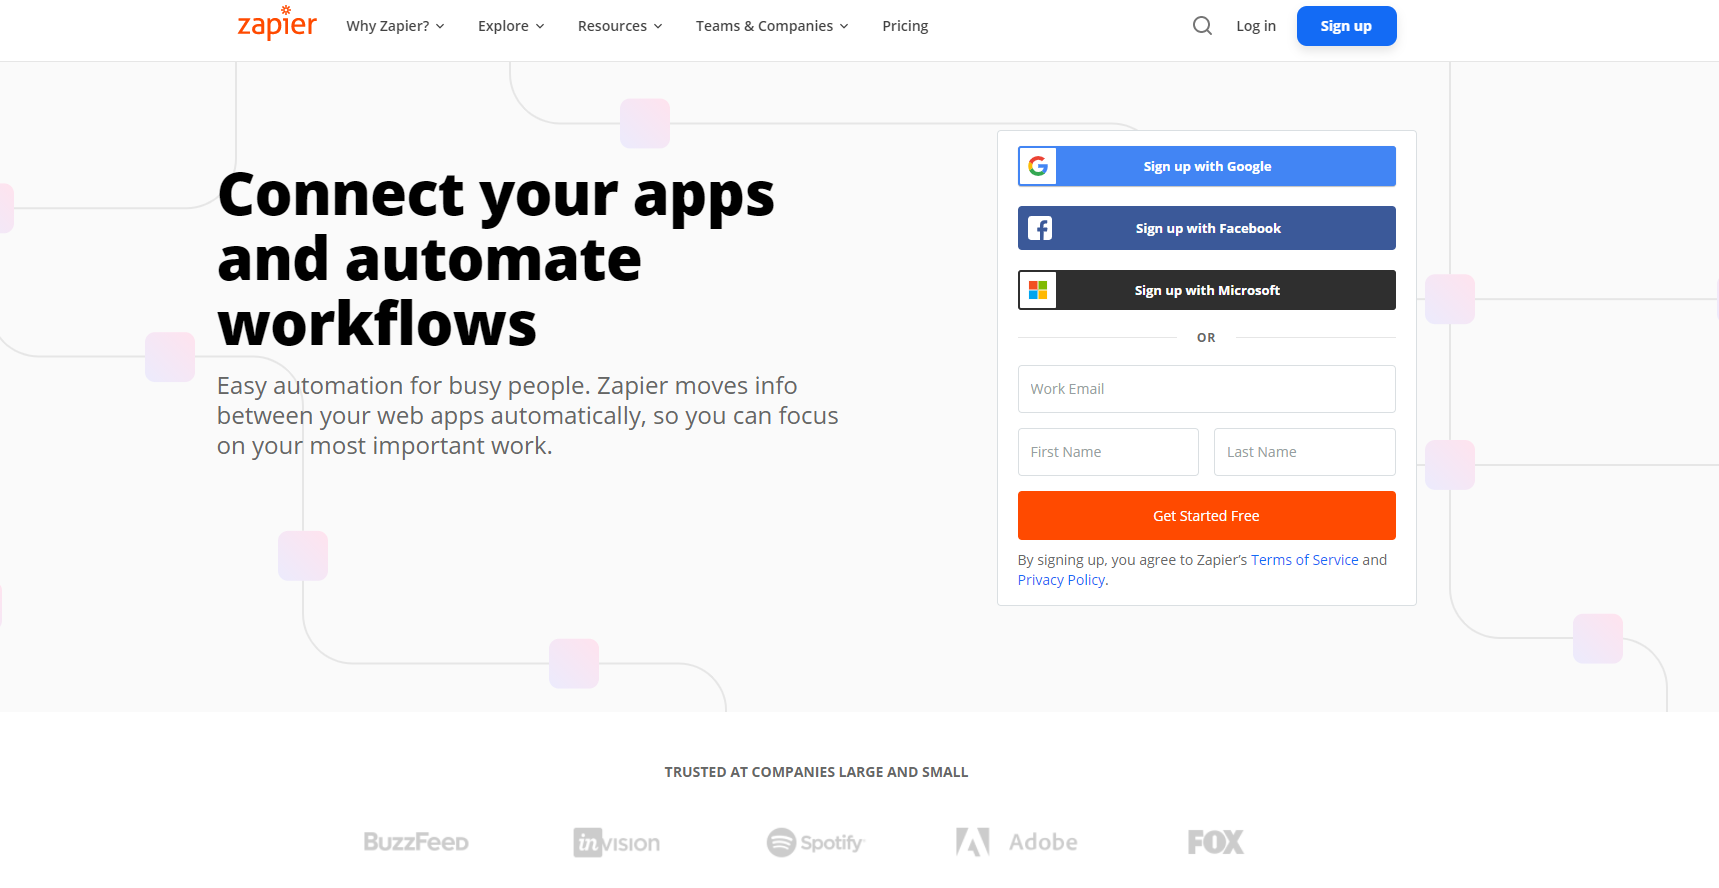Click the InVision logo
The height and width of the screenshot is (888, 1719).
click(616, 843)
